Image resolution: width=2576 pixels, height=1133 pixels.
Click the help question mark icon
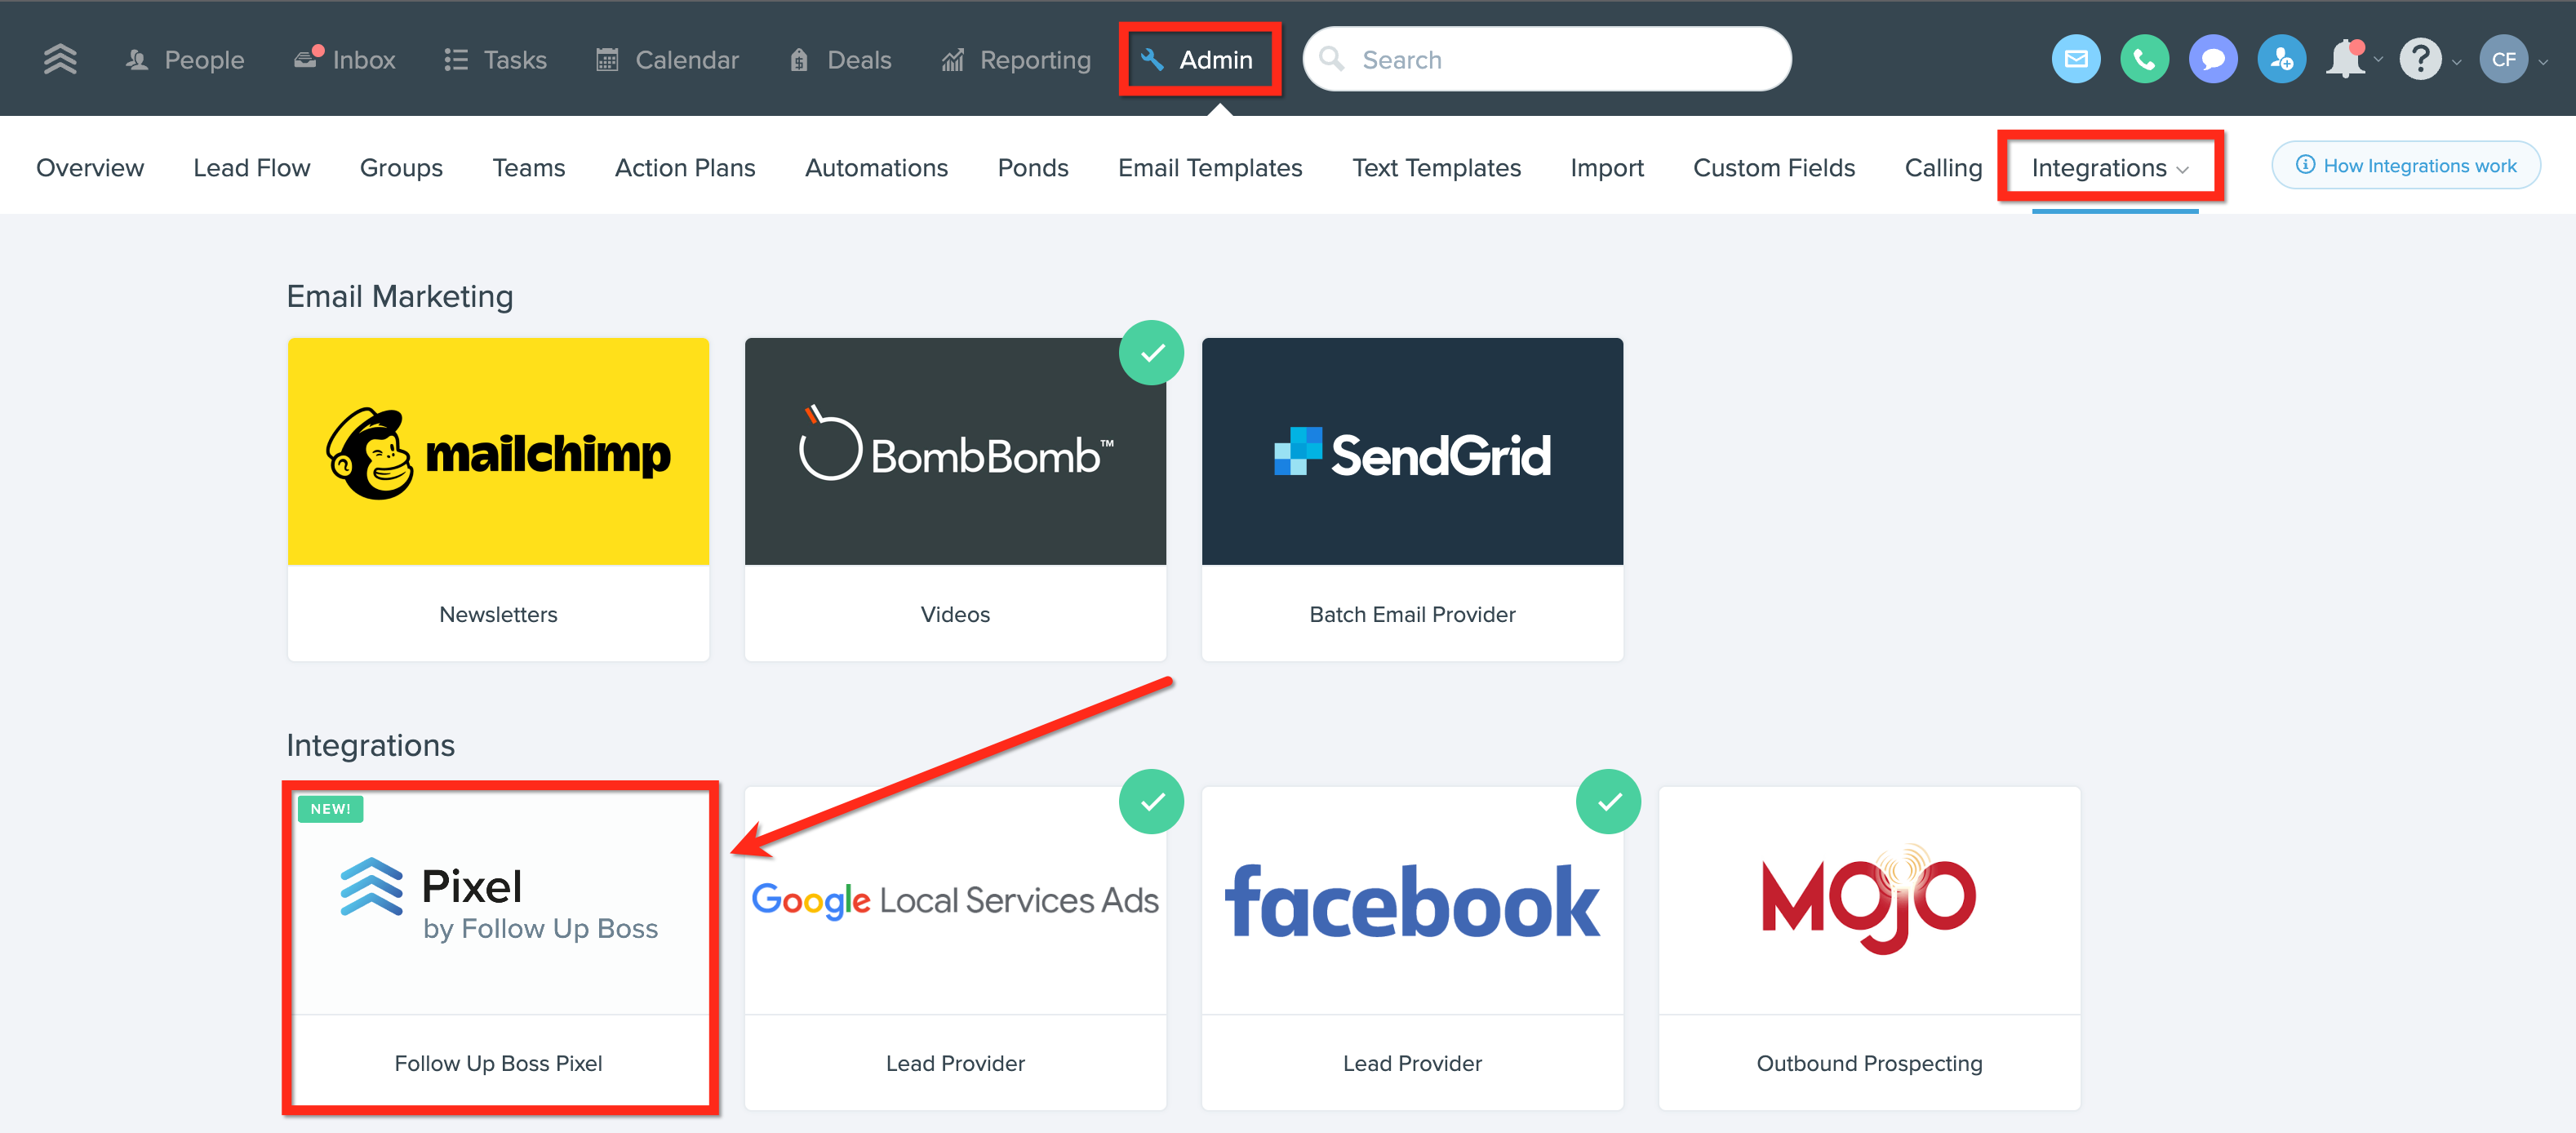[x=2420, y=60]
